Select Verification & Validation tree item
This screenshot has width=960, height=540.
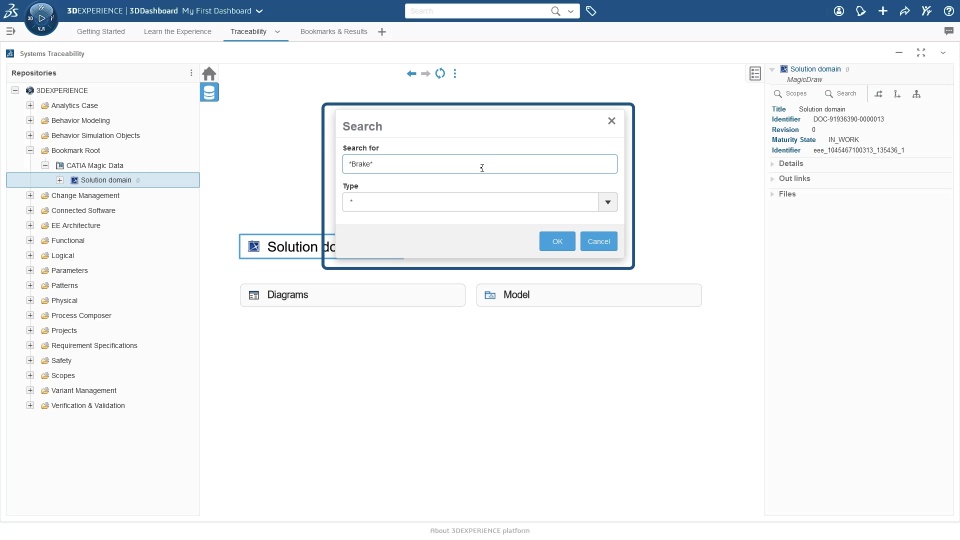(88, 405)
